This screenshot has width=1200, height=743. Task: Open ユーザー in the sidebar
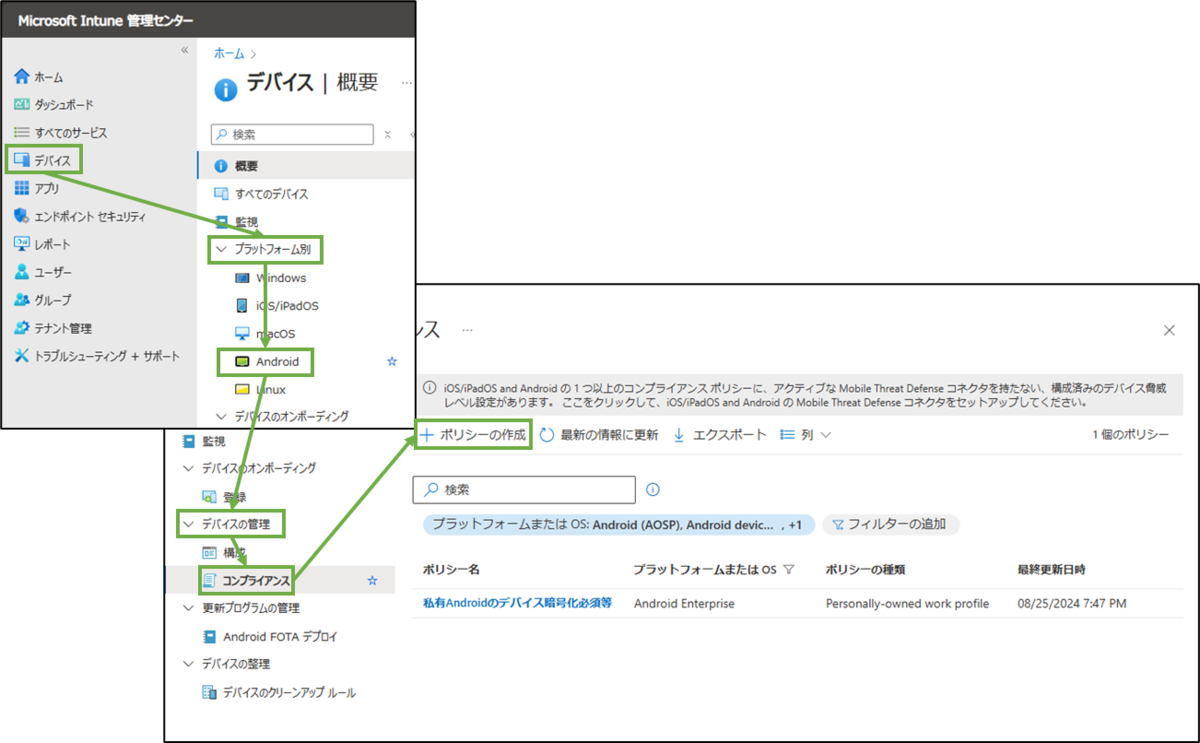pyautogui.click(x=43, y=272)
